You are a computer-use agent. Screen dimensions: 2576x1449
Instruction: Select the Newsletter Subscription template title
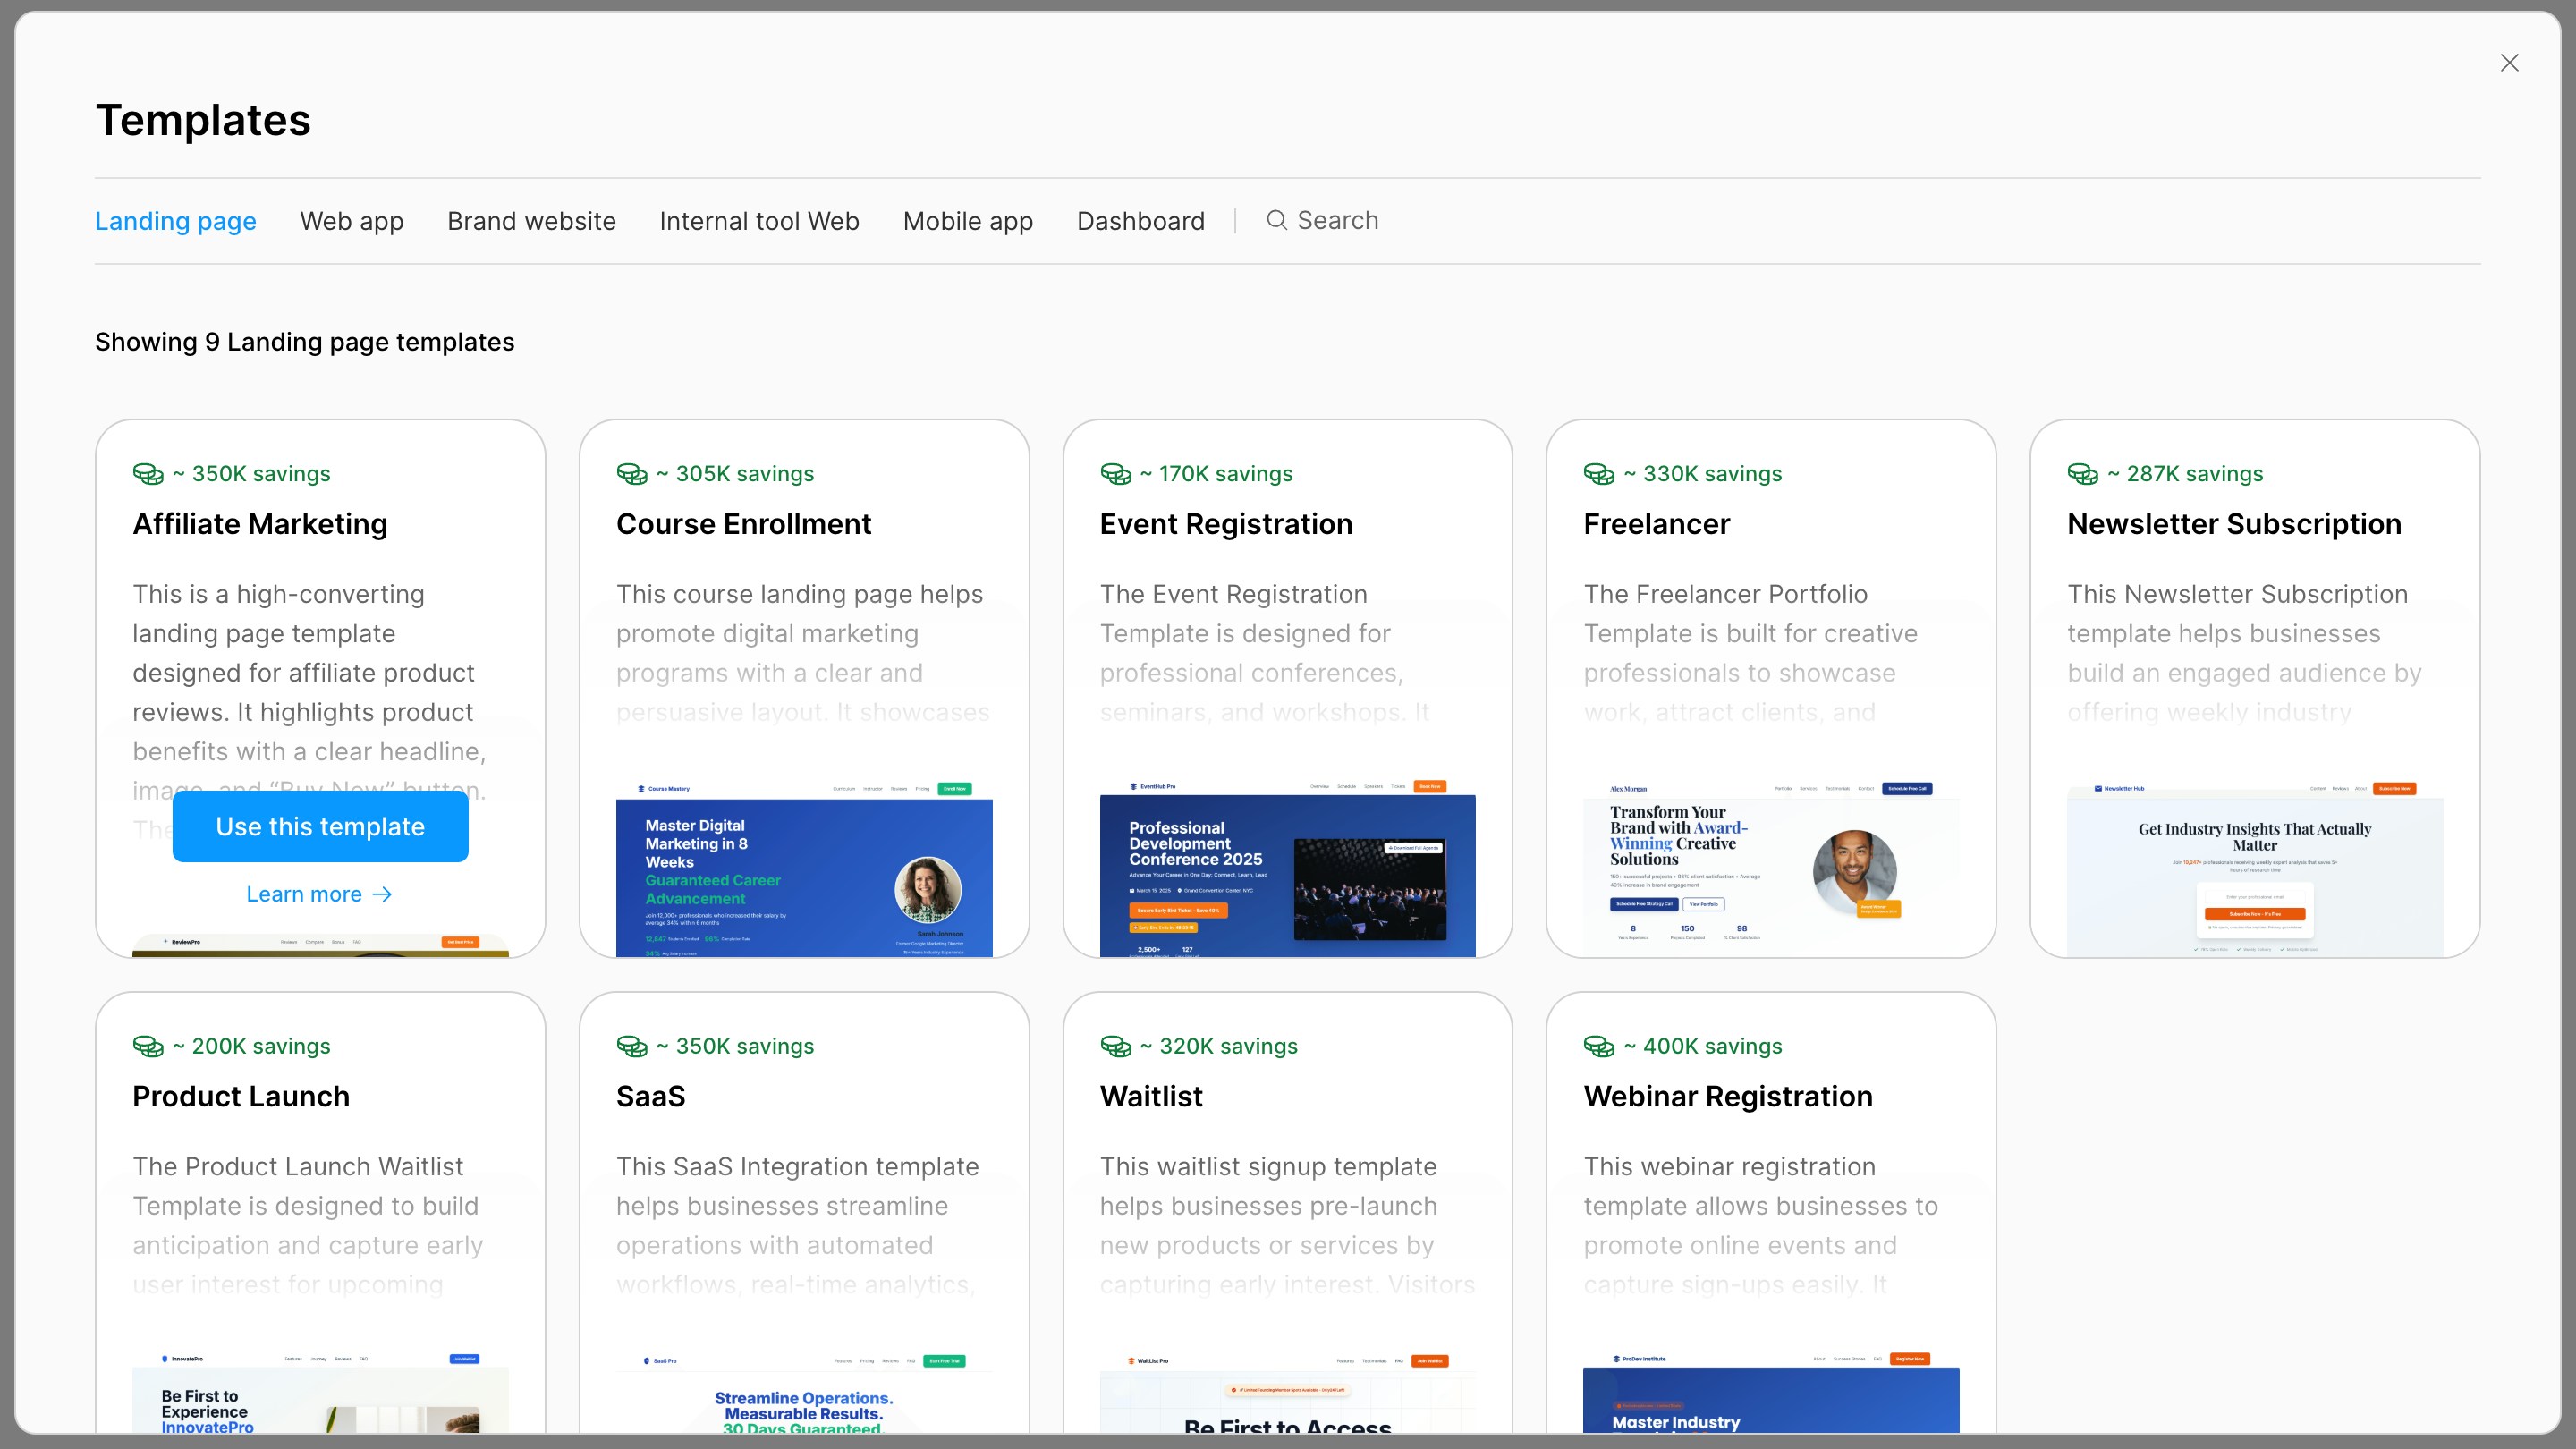click(x=2234, y=524)
